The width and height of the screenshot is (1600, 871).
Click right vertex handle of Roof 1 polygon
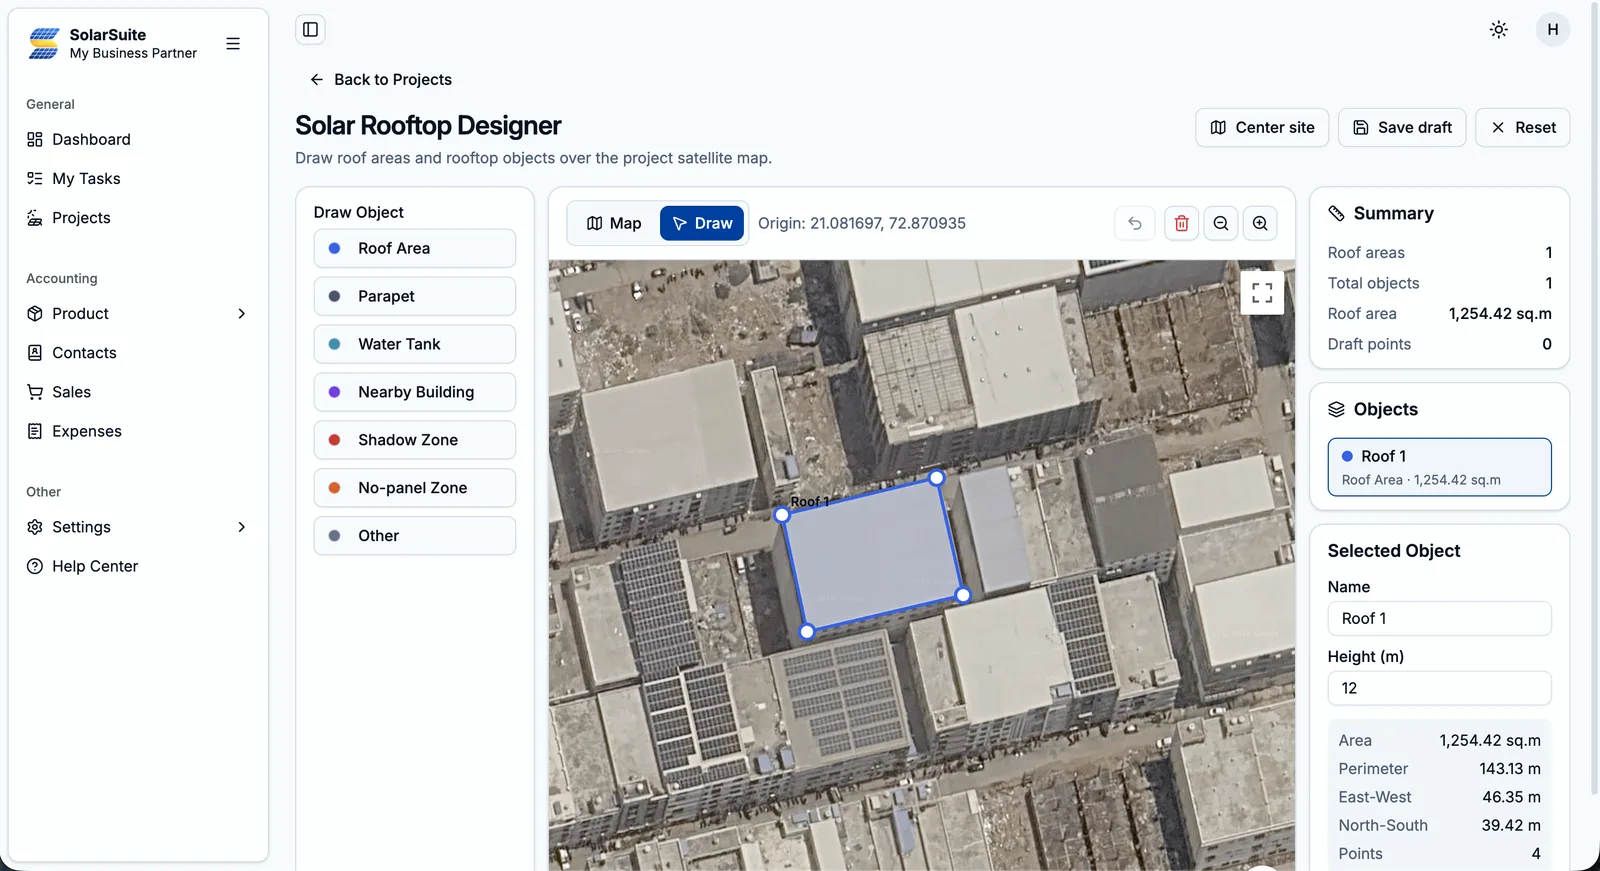[963, 595]
